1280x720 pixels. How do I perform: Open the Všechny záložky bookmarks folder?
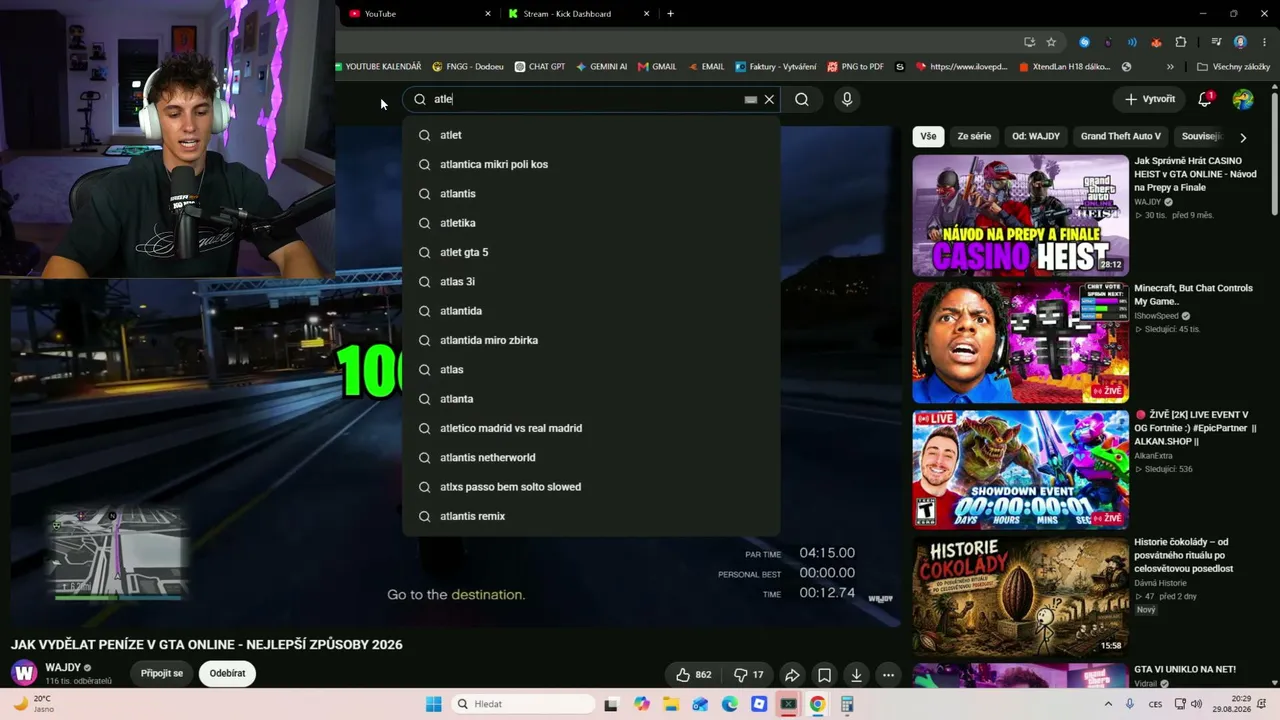pyautogui.click(x=1233, y=67)
